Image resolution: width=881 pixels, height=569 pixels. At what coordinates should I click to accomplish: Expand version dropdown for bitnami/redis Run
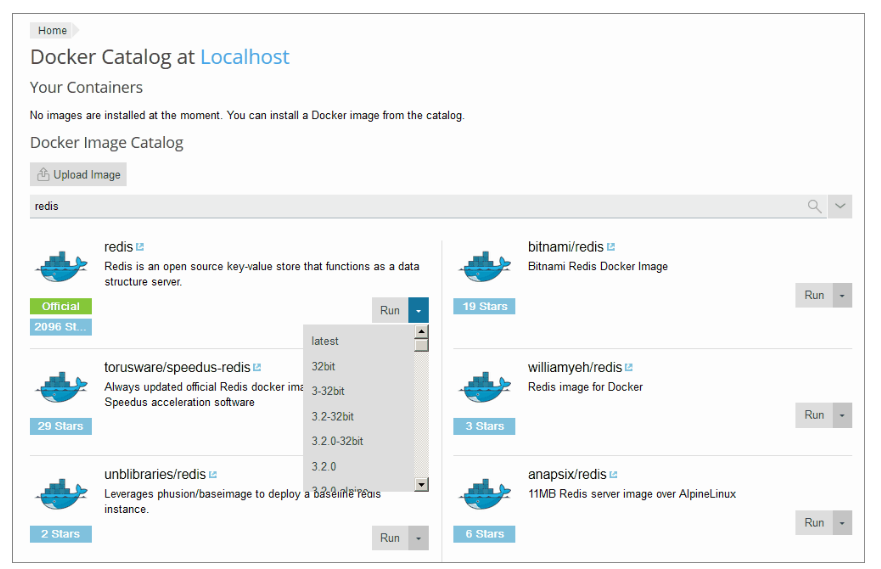point(843,296)
